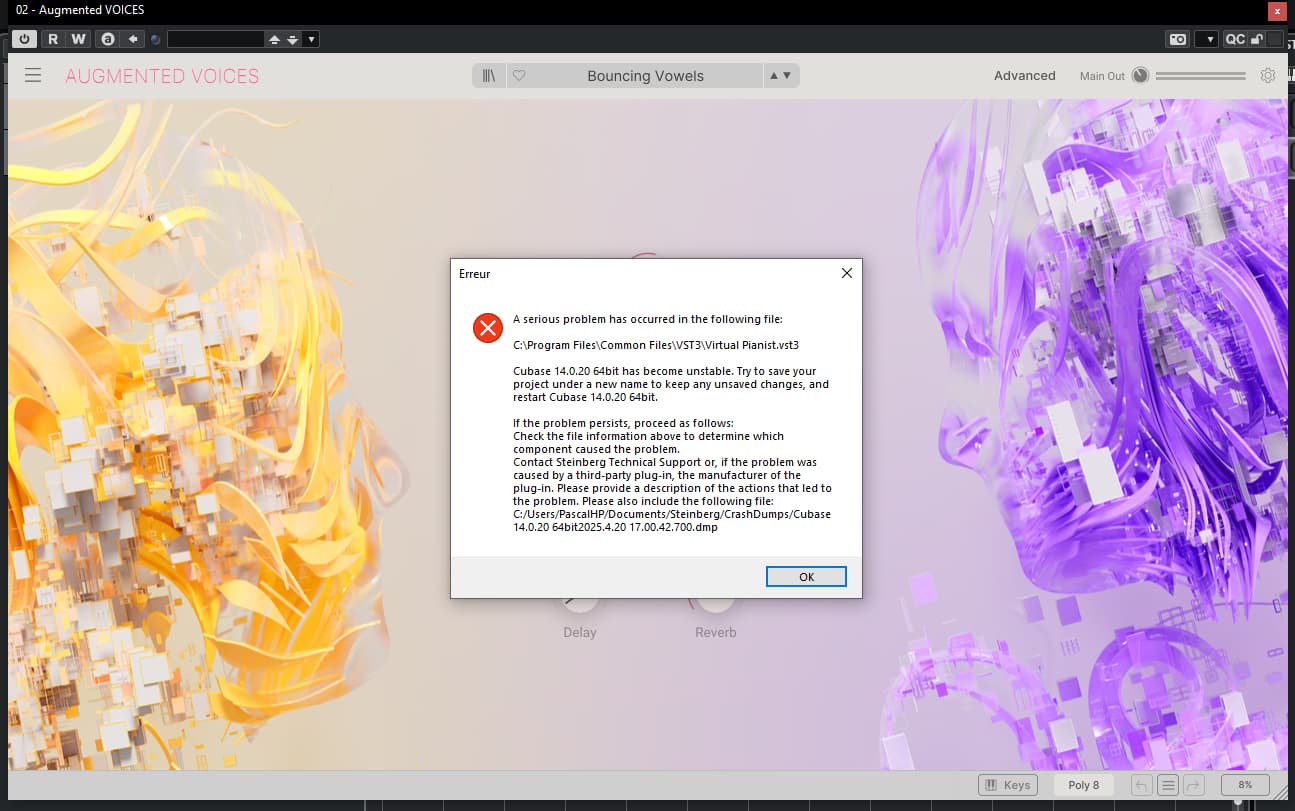
Task: Click the 8% CPU meter
Action: point(1245,785)
